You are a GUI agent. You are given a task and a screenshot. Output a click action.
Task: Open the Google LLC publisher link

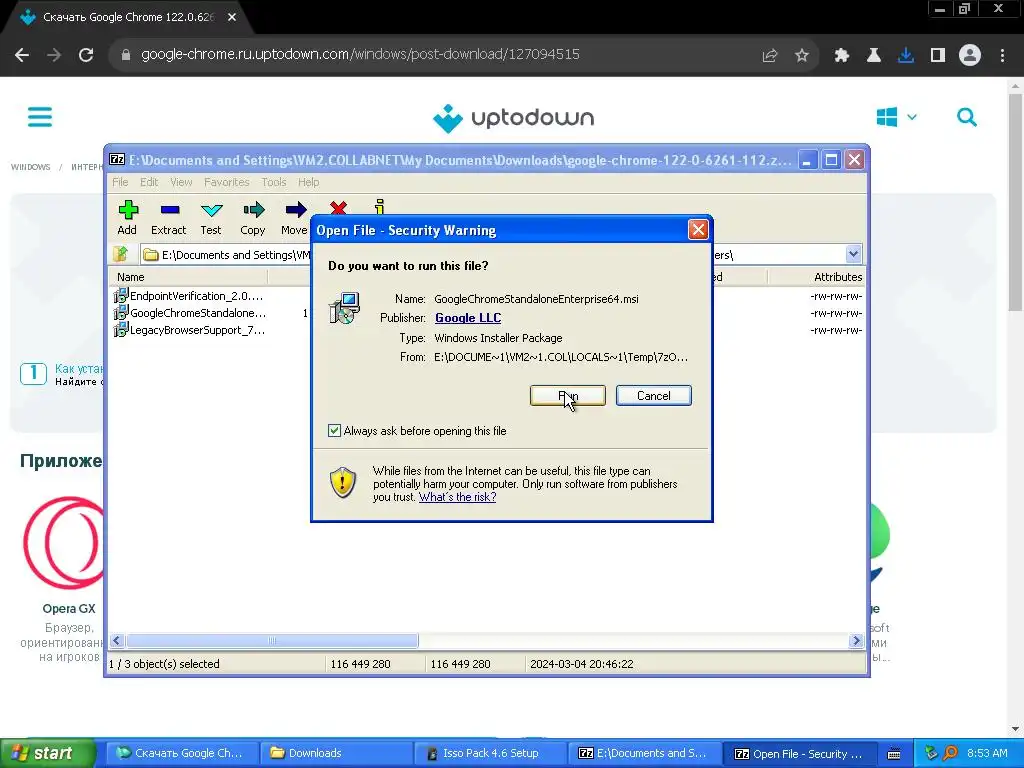(x=468, y=318)
